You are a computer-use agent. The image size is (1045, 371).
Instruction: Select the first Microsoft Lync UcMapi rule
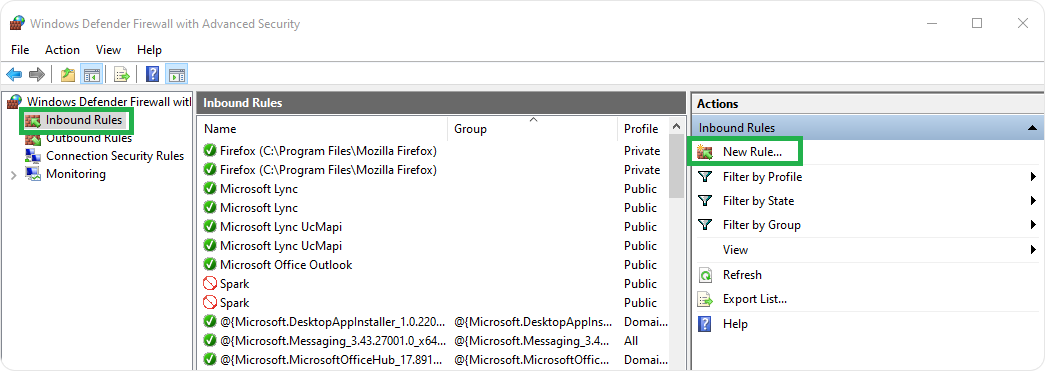[x=433, y=226]
